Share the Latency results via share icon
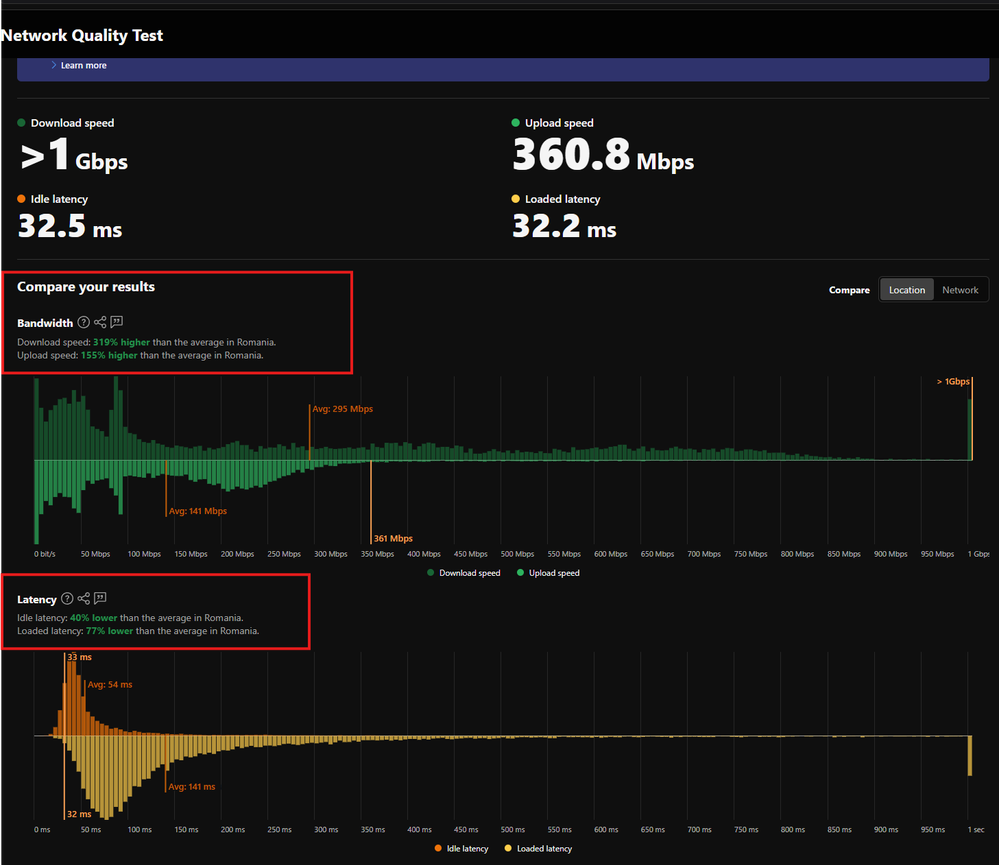The width and height of the screenshot is (999, 865). coord(83,598)
